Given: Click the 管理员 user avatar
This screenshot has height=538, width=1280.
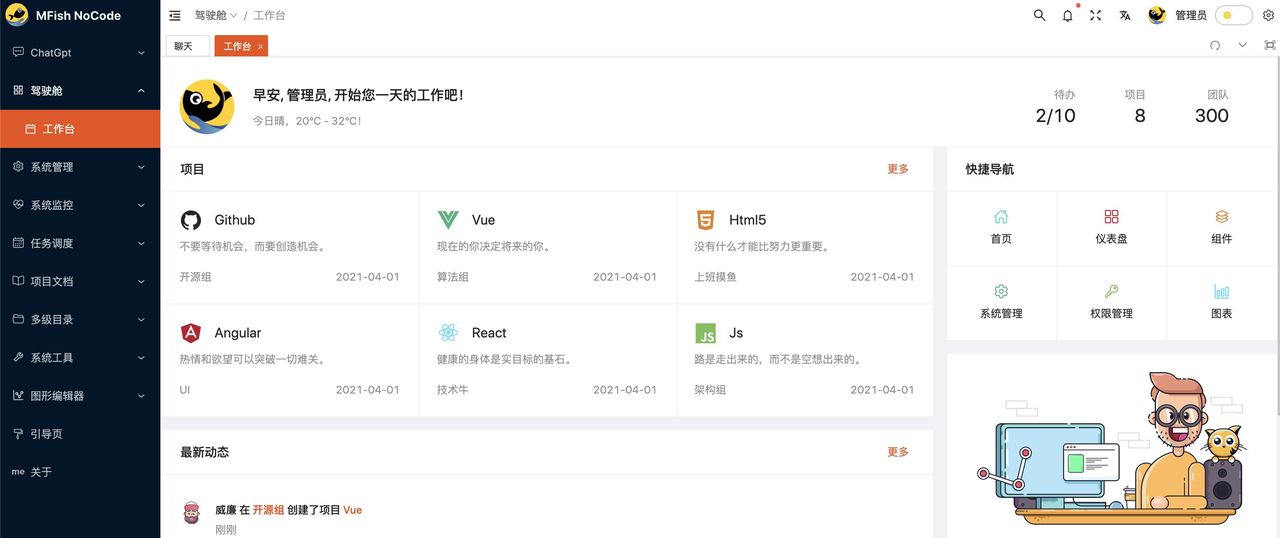Looking at the screenshot, I should click(1157, 15).
